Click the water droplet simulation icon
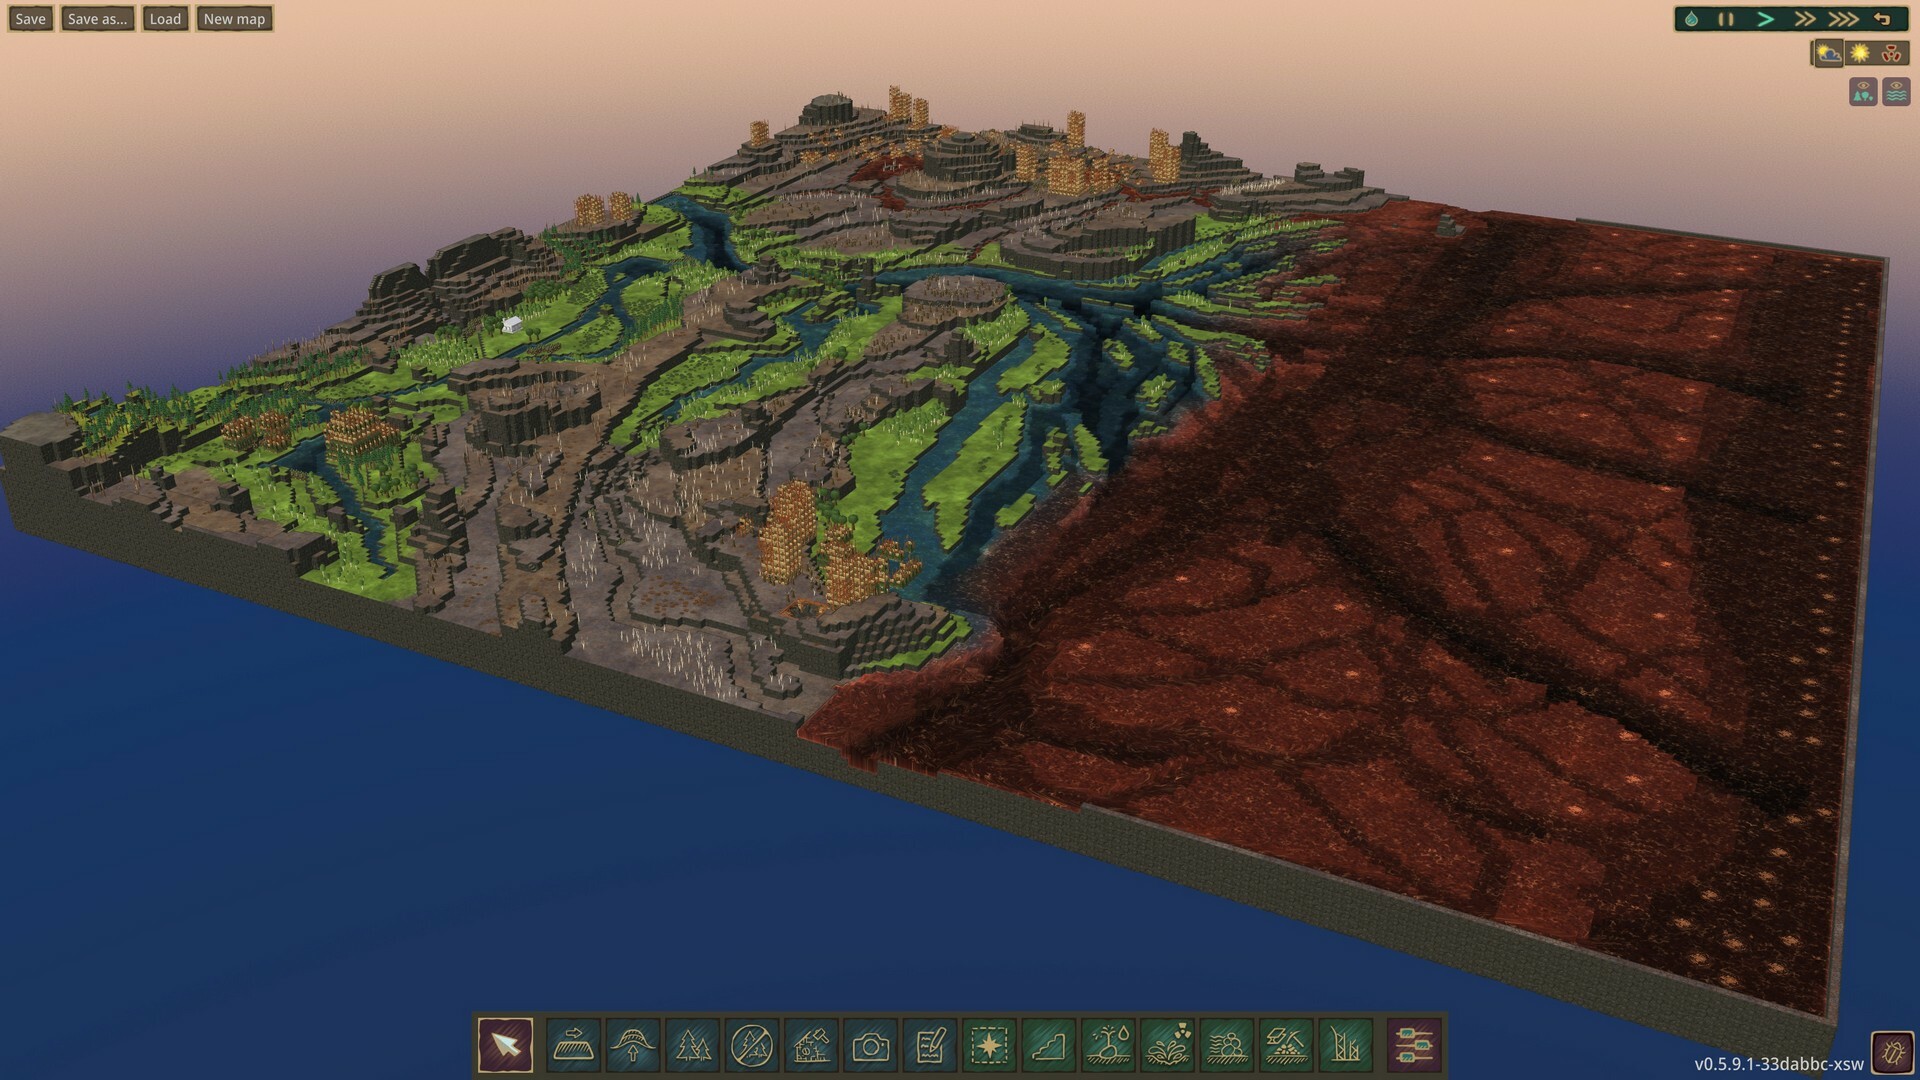The height and width of the screenshot is (1080, 1920). coord(1691,19)
